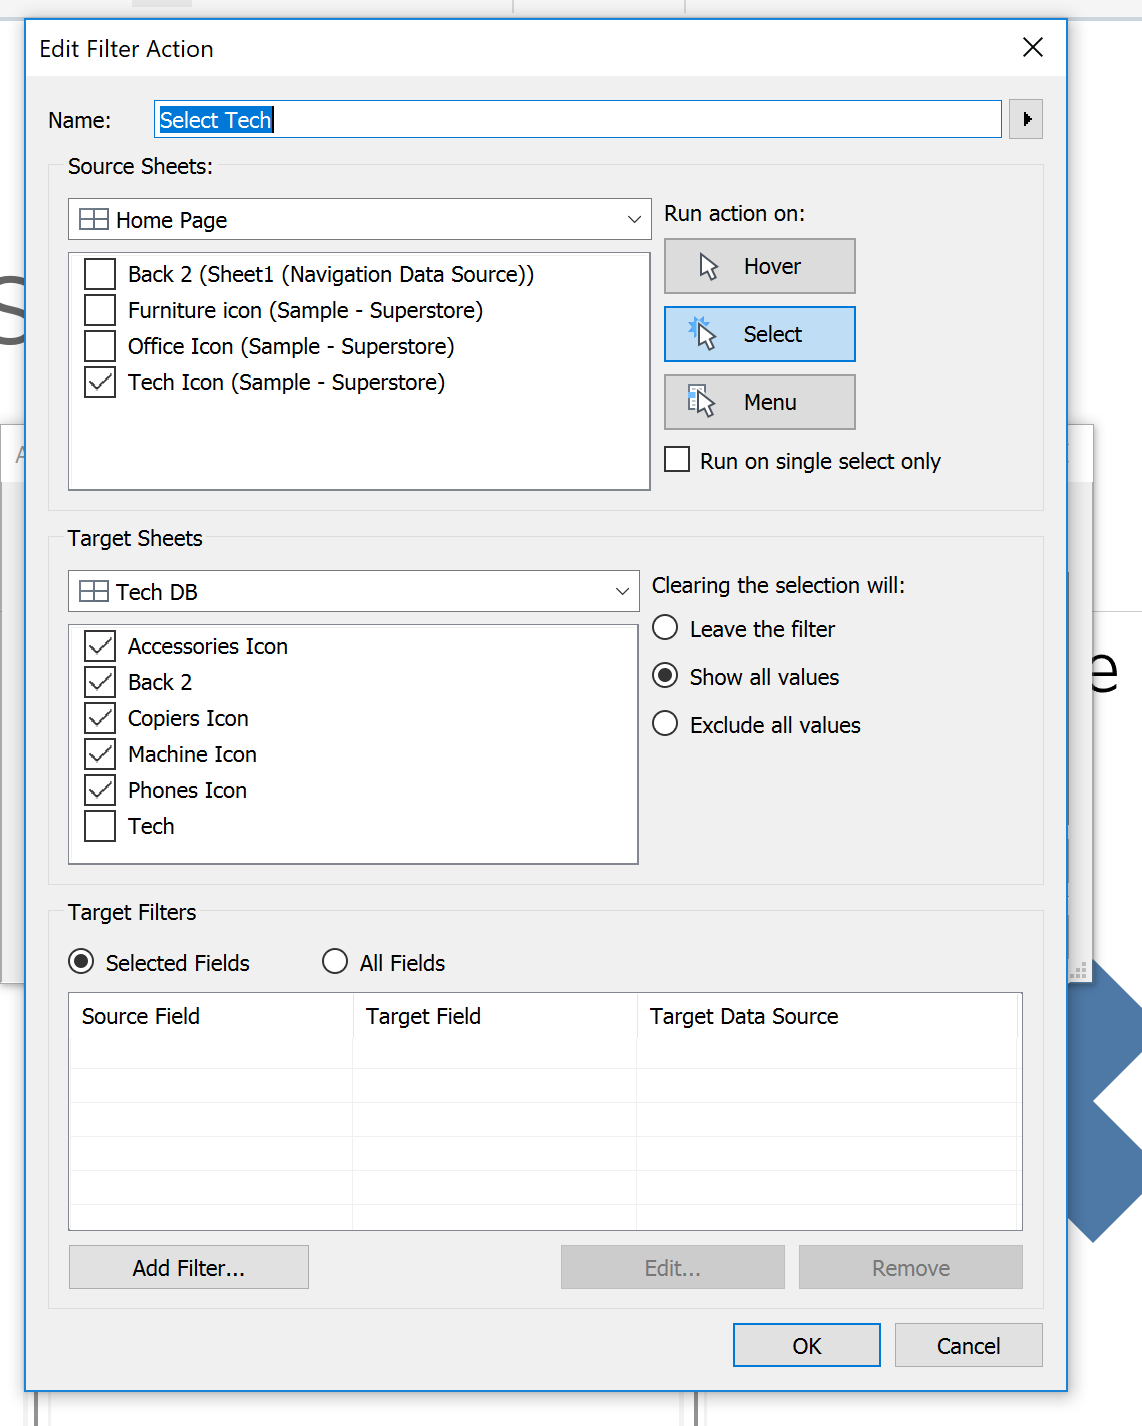This screenshot has width=1142, height=1426.
Task: Select the Leave the filter option
Action: pos(665,628)
